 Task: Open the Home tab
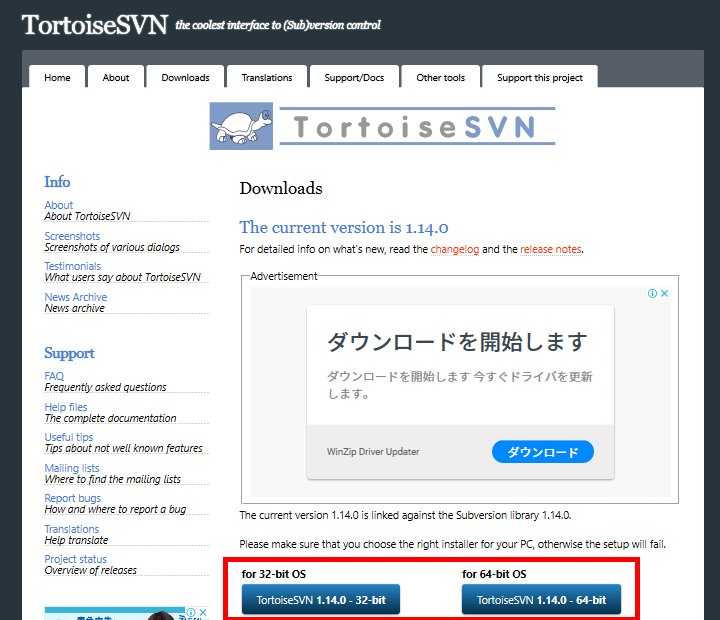(57, 77)
